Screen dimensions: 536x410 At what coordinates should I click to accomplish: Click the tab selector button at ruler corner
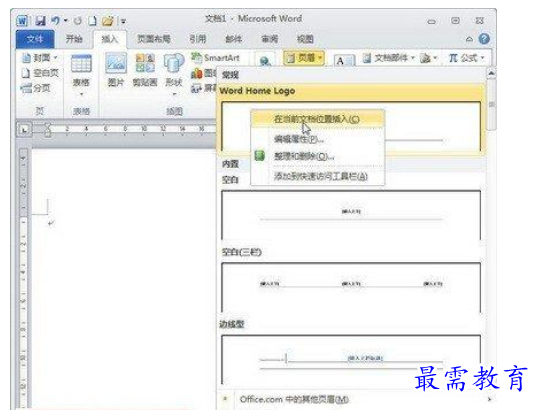[24, 130]
